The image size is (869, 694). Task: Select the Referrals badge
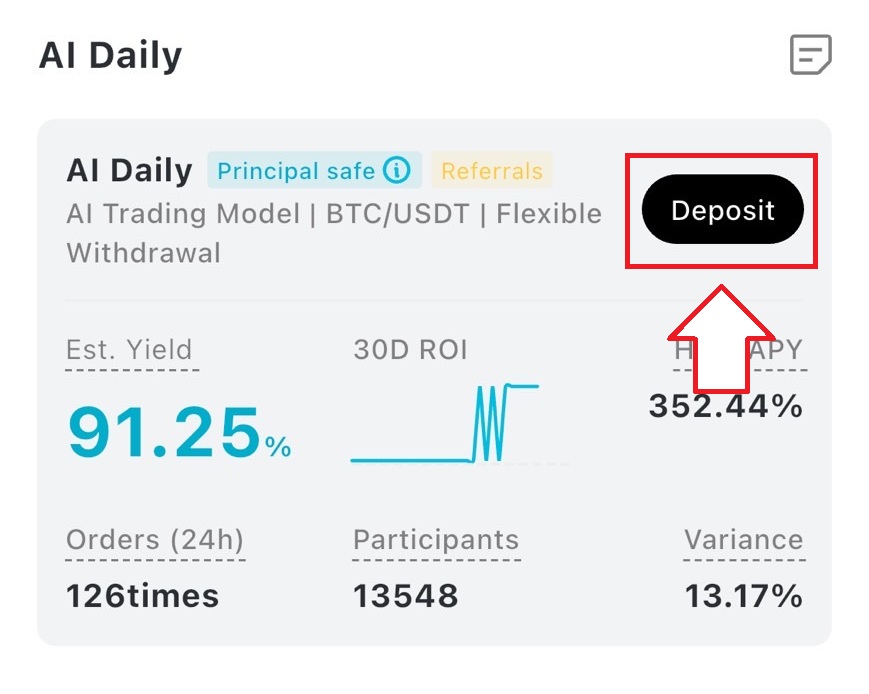pyautogui.click(x=492, y=171)
